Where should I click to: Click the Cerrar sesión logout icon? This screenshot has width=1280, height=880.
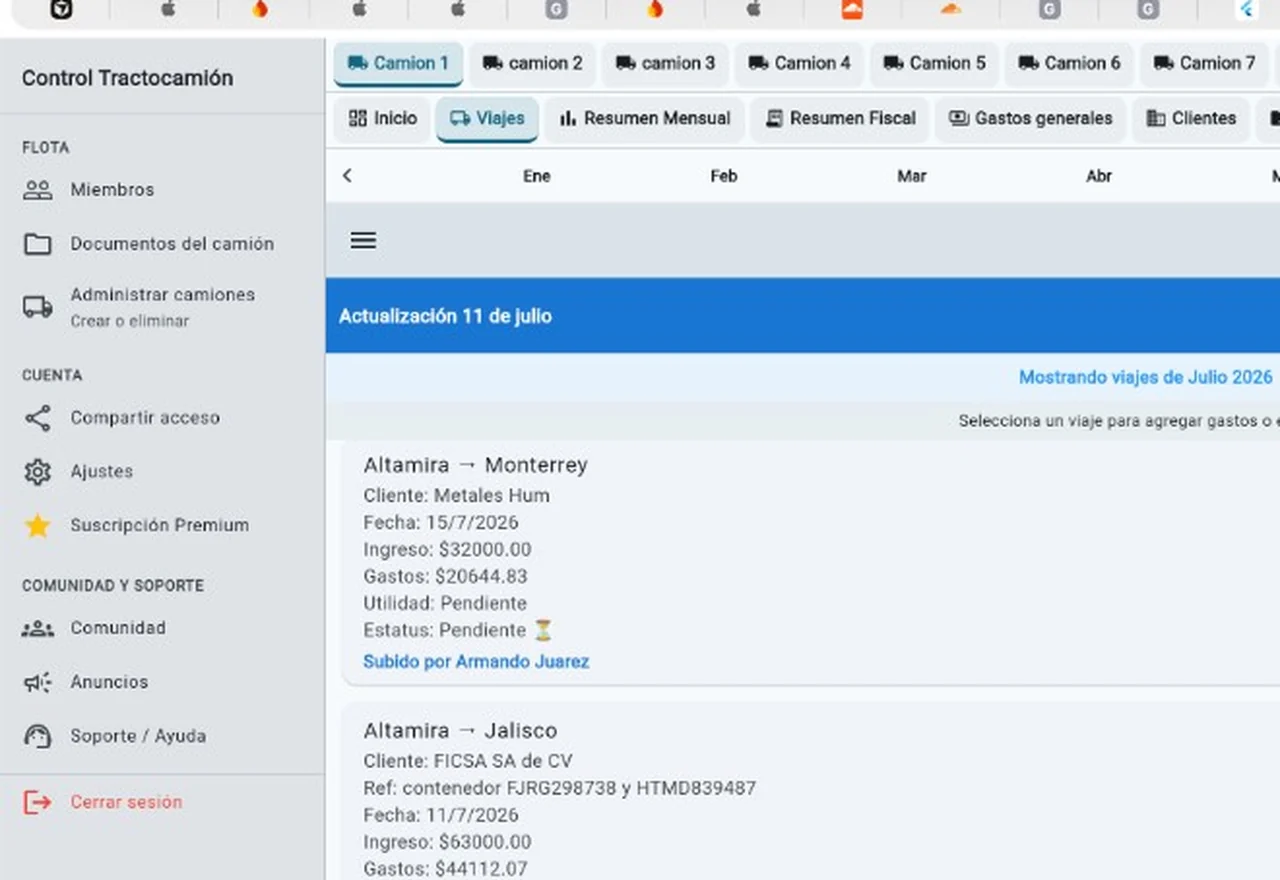tap(37, 802)
